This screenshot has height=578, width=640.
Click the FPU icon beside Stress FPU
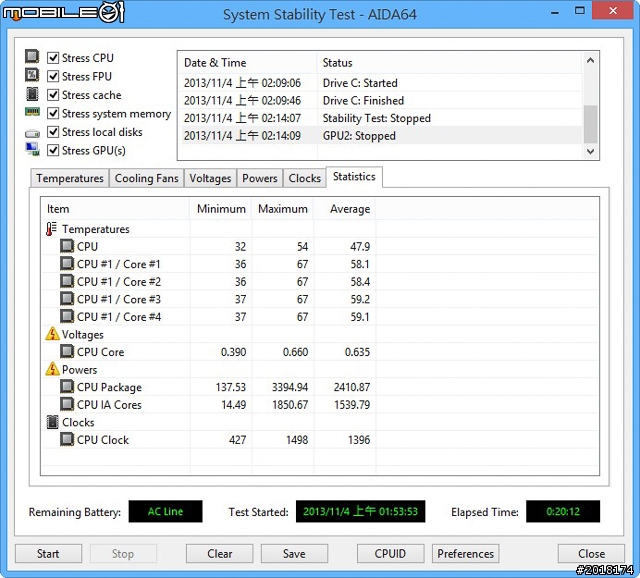click(32, 75)
